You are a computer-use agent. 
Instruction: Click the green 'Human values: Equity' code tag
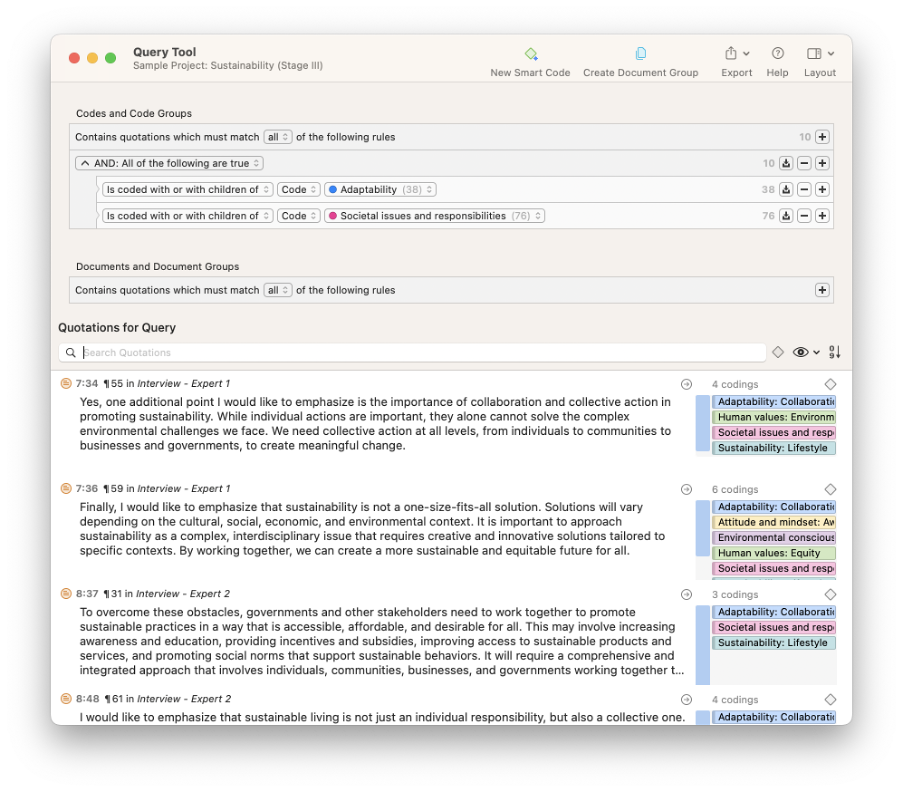[774, 553]
